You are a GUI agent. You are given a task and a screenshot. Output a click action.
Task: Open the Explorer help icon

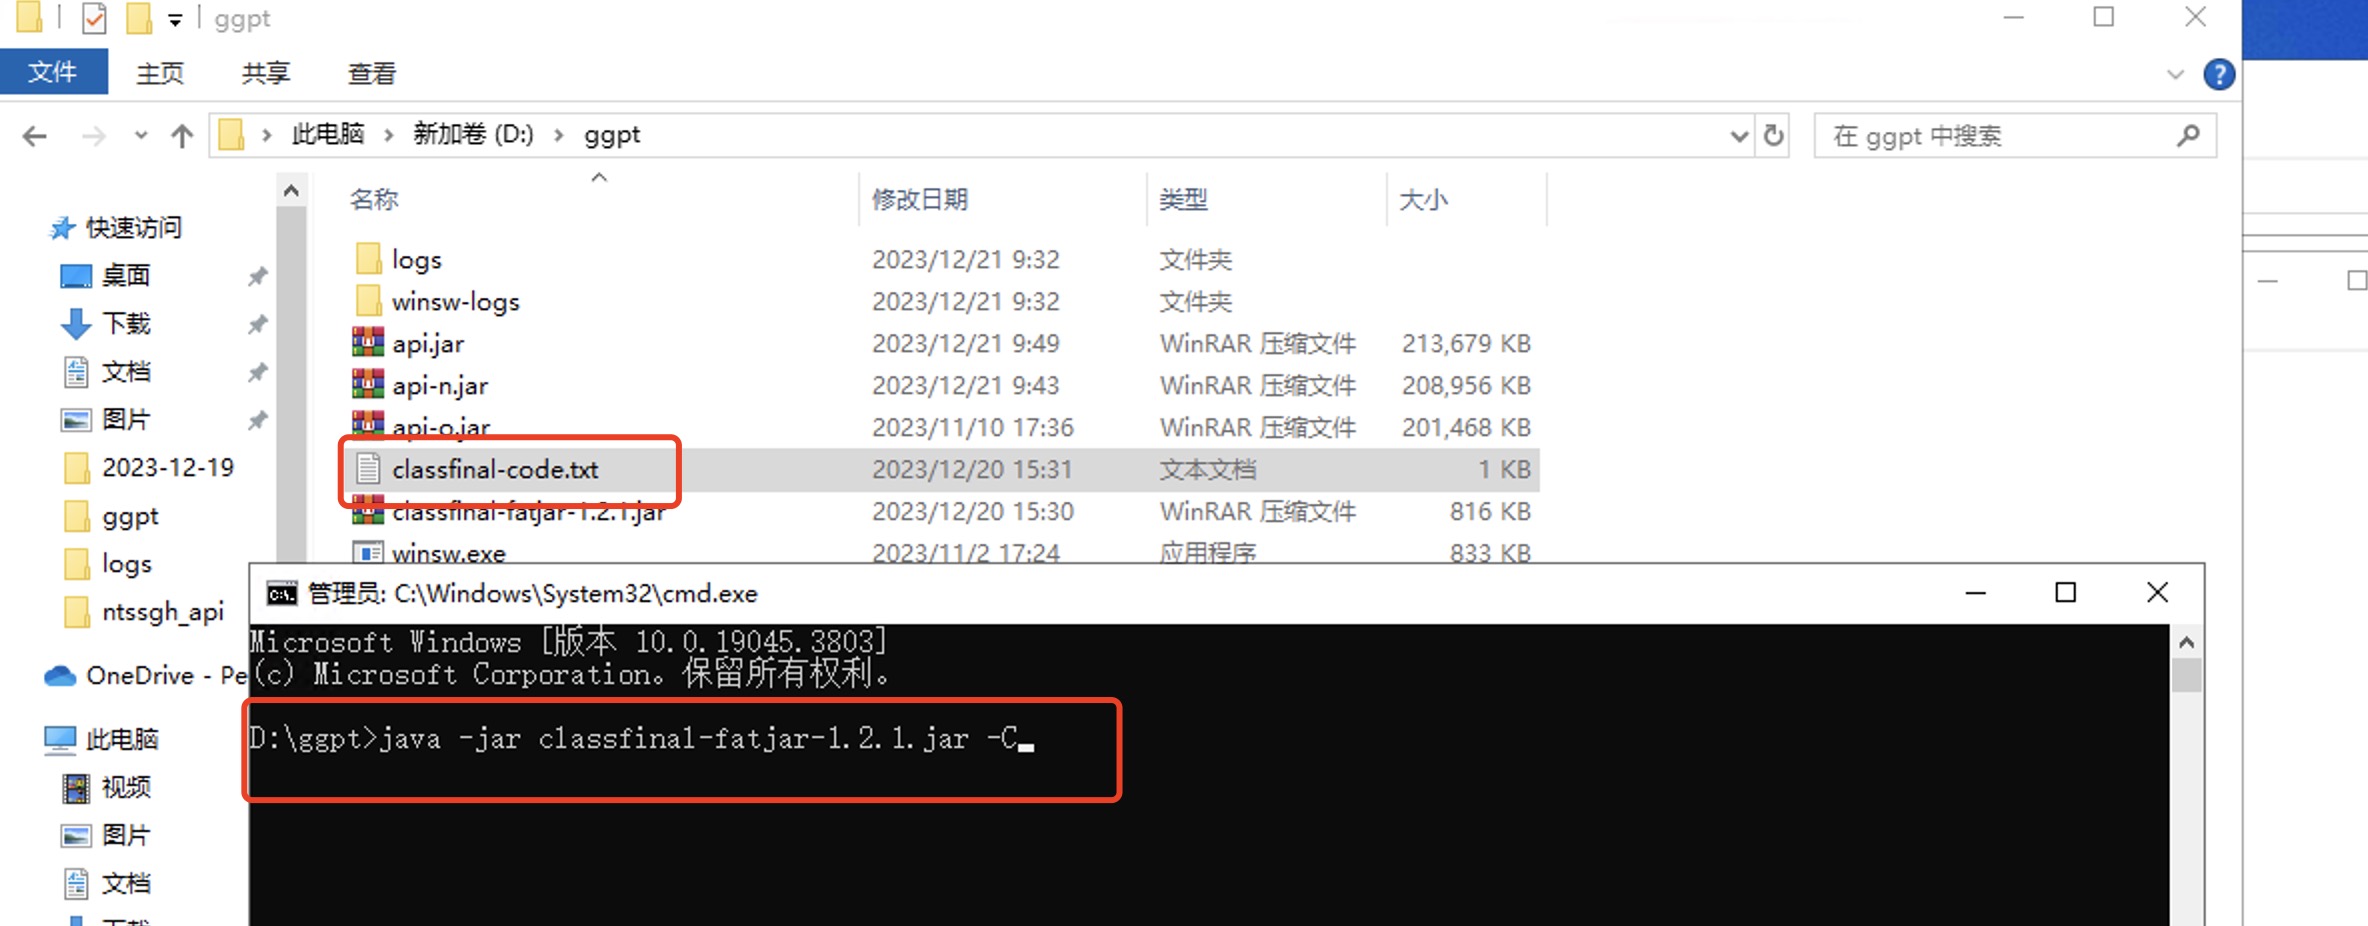2218,75
